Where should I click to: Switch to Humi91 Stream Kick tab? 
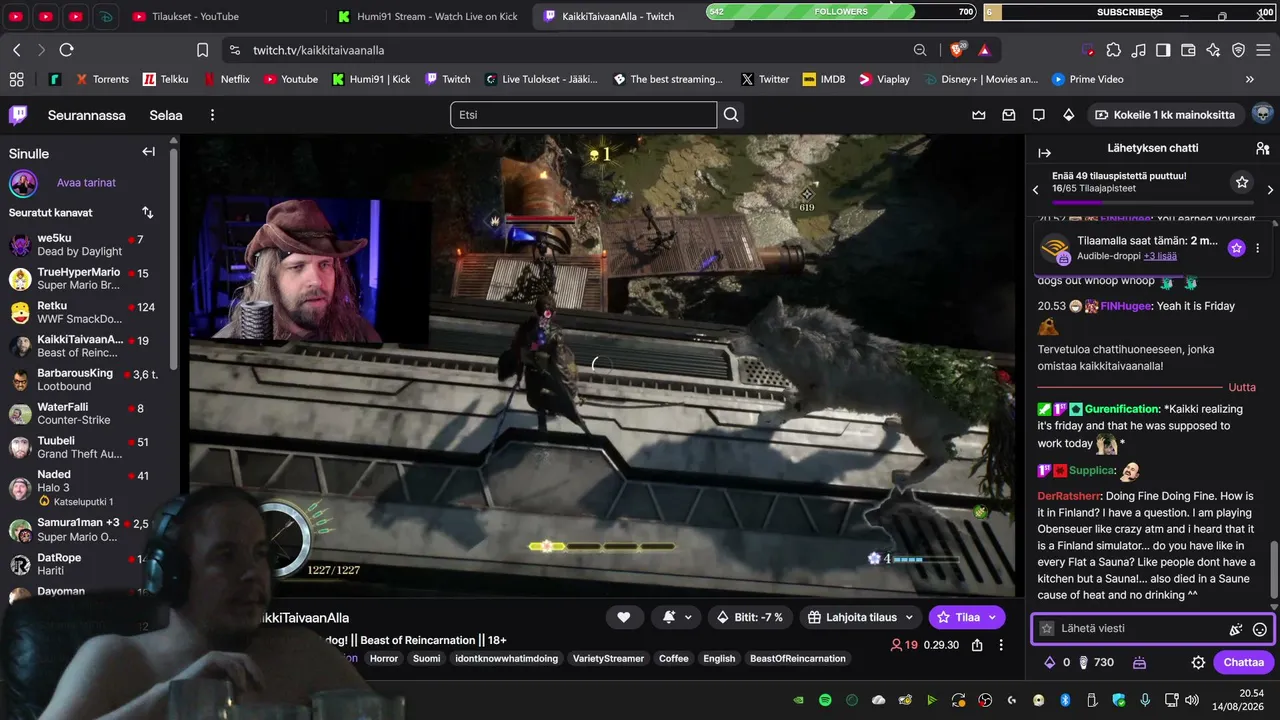point(430,16)
